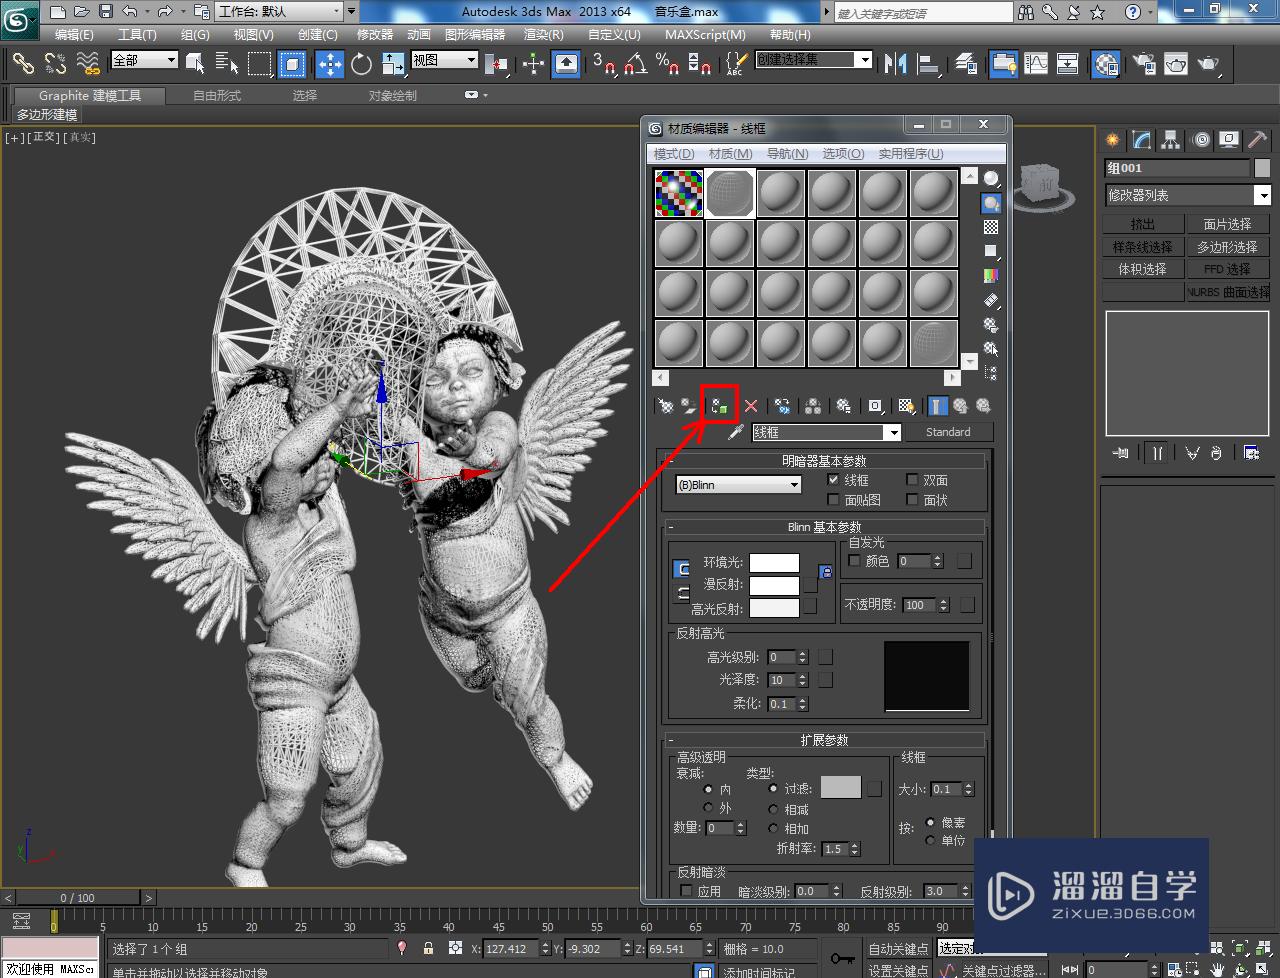Screen dimensions: 1280x978
Task: Open the 编辑(E) menu
Action: click(x=74, y=34)
